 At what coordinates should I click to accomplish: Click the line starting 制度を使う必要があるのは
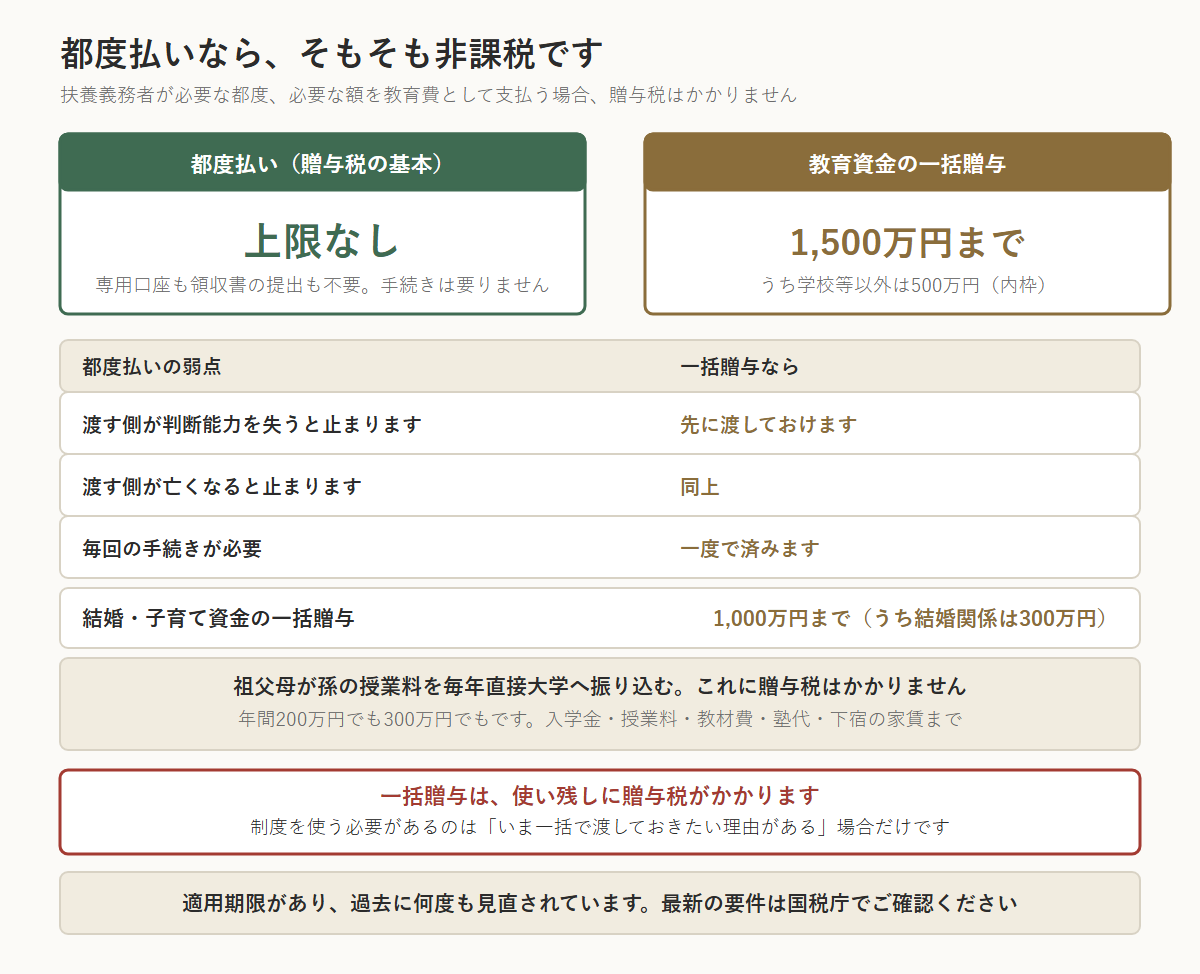(x=600, y=827)
